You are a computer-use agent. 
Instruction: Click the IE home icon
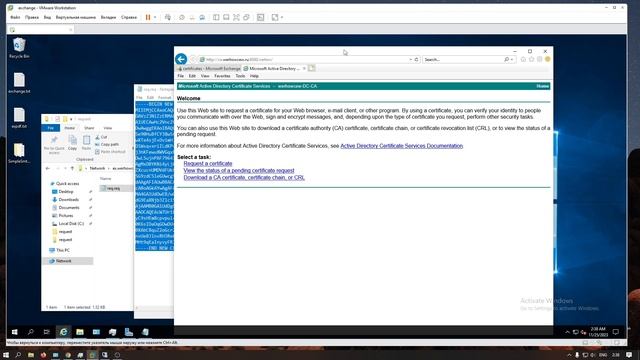pyautogui.click(x=523, y=59)
